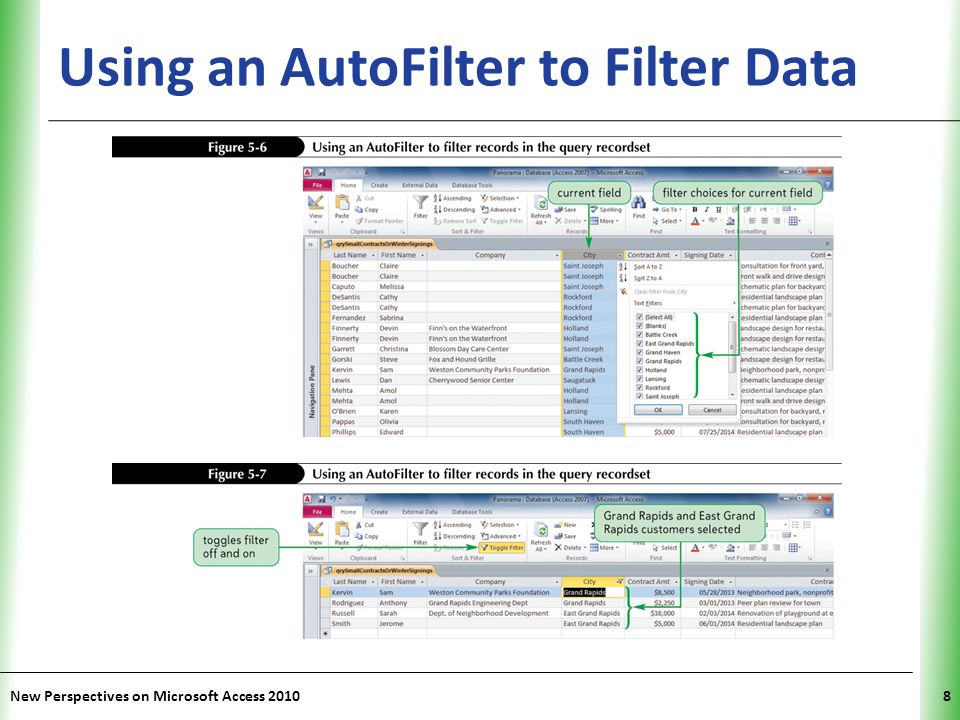Click the Sort Z to A icon in AutoFilter menu
Image resolution: width=960 pixels, height=720 pixels.
[623, 278]
